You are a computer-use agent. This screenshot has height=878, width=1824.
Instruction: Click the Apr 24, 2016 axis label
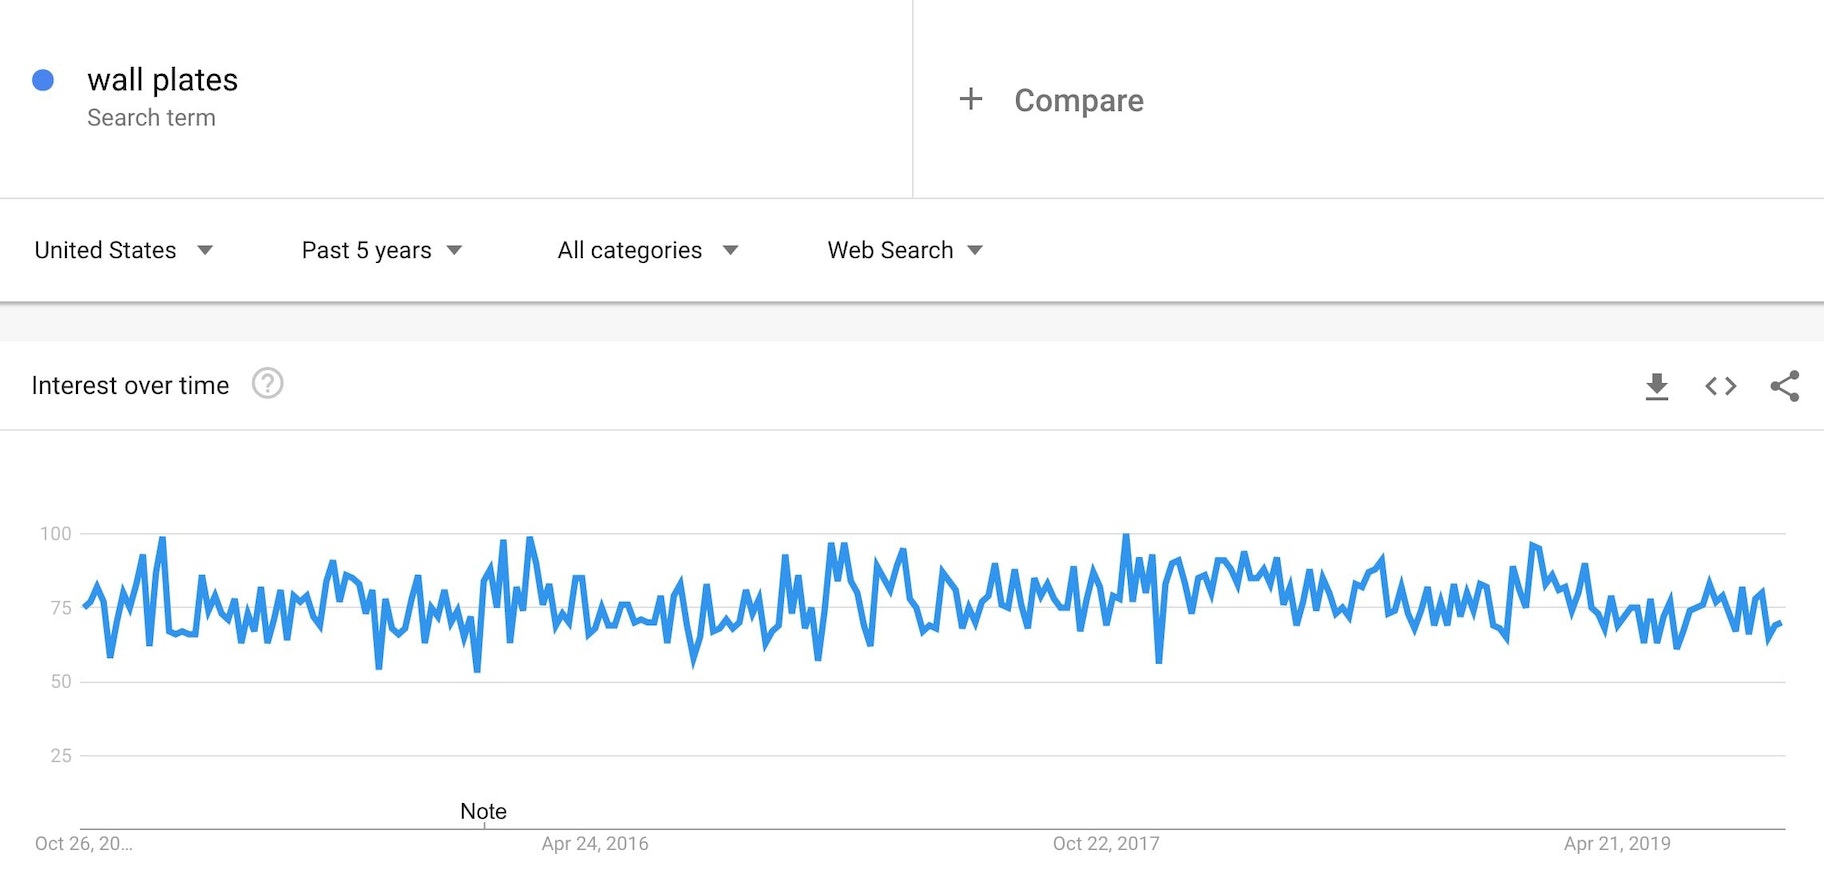595,843
